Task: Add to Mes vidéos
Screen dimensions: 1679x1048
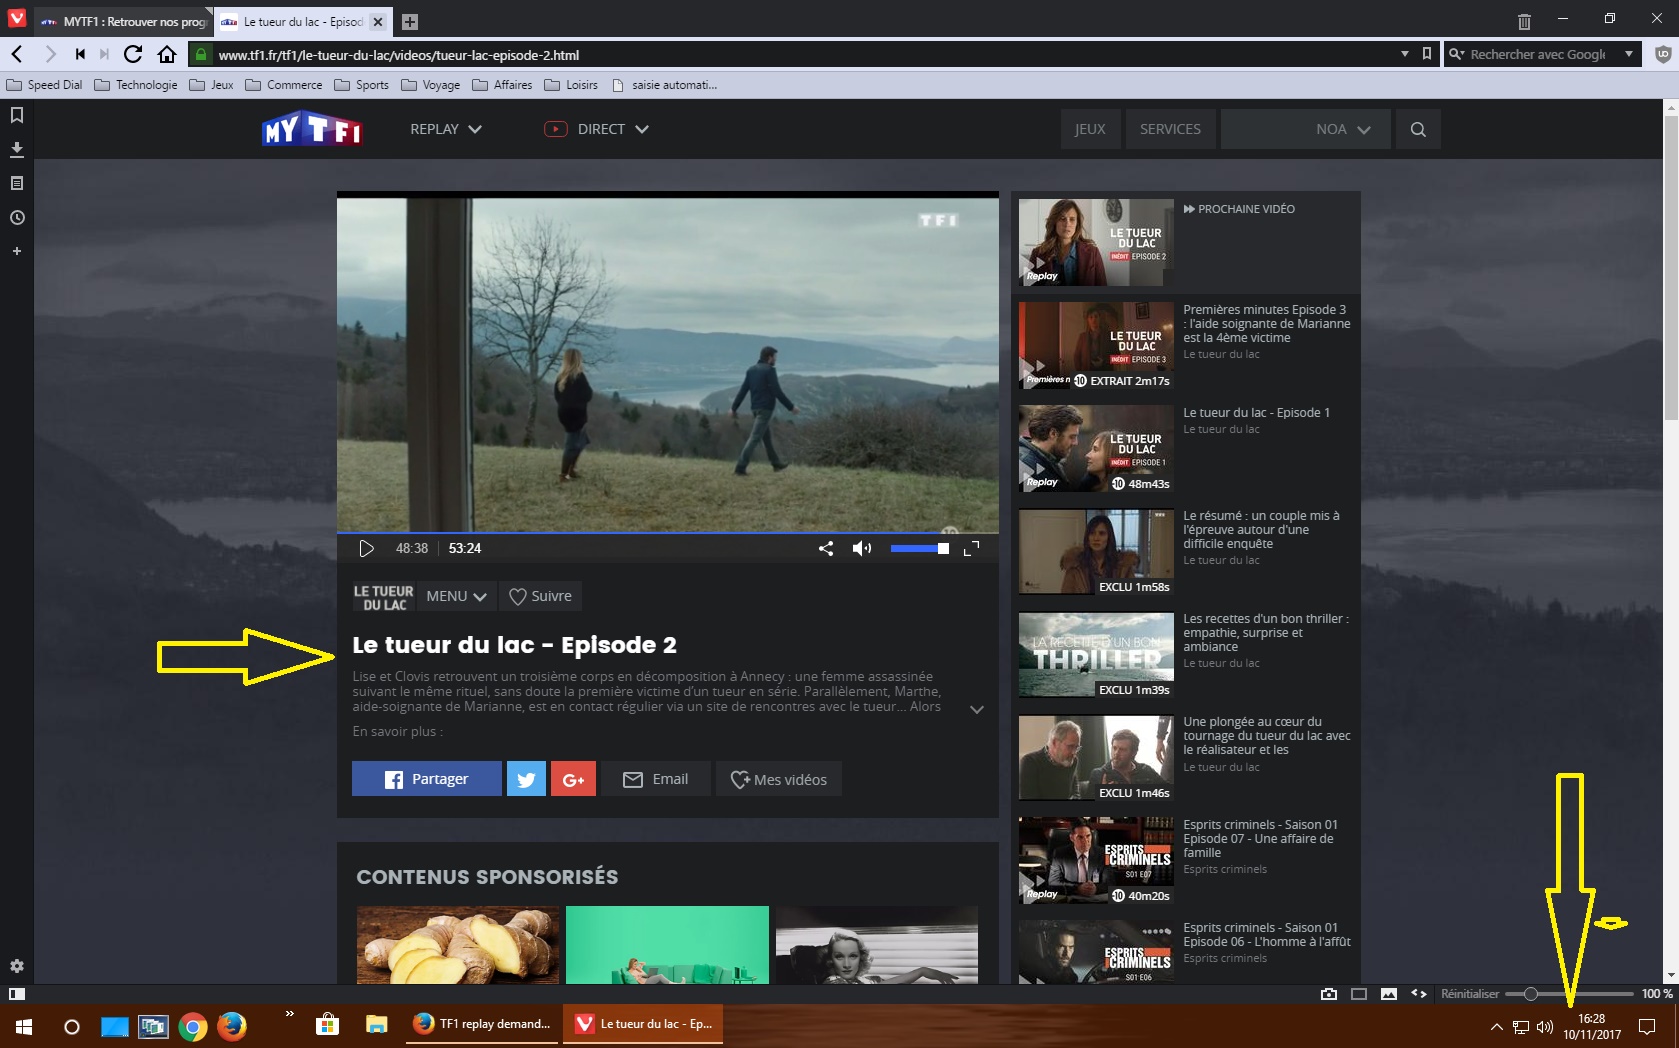Action: pyautogui.click(x=779, y=779)
